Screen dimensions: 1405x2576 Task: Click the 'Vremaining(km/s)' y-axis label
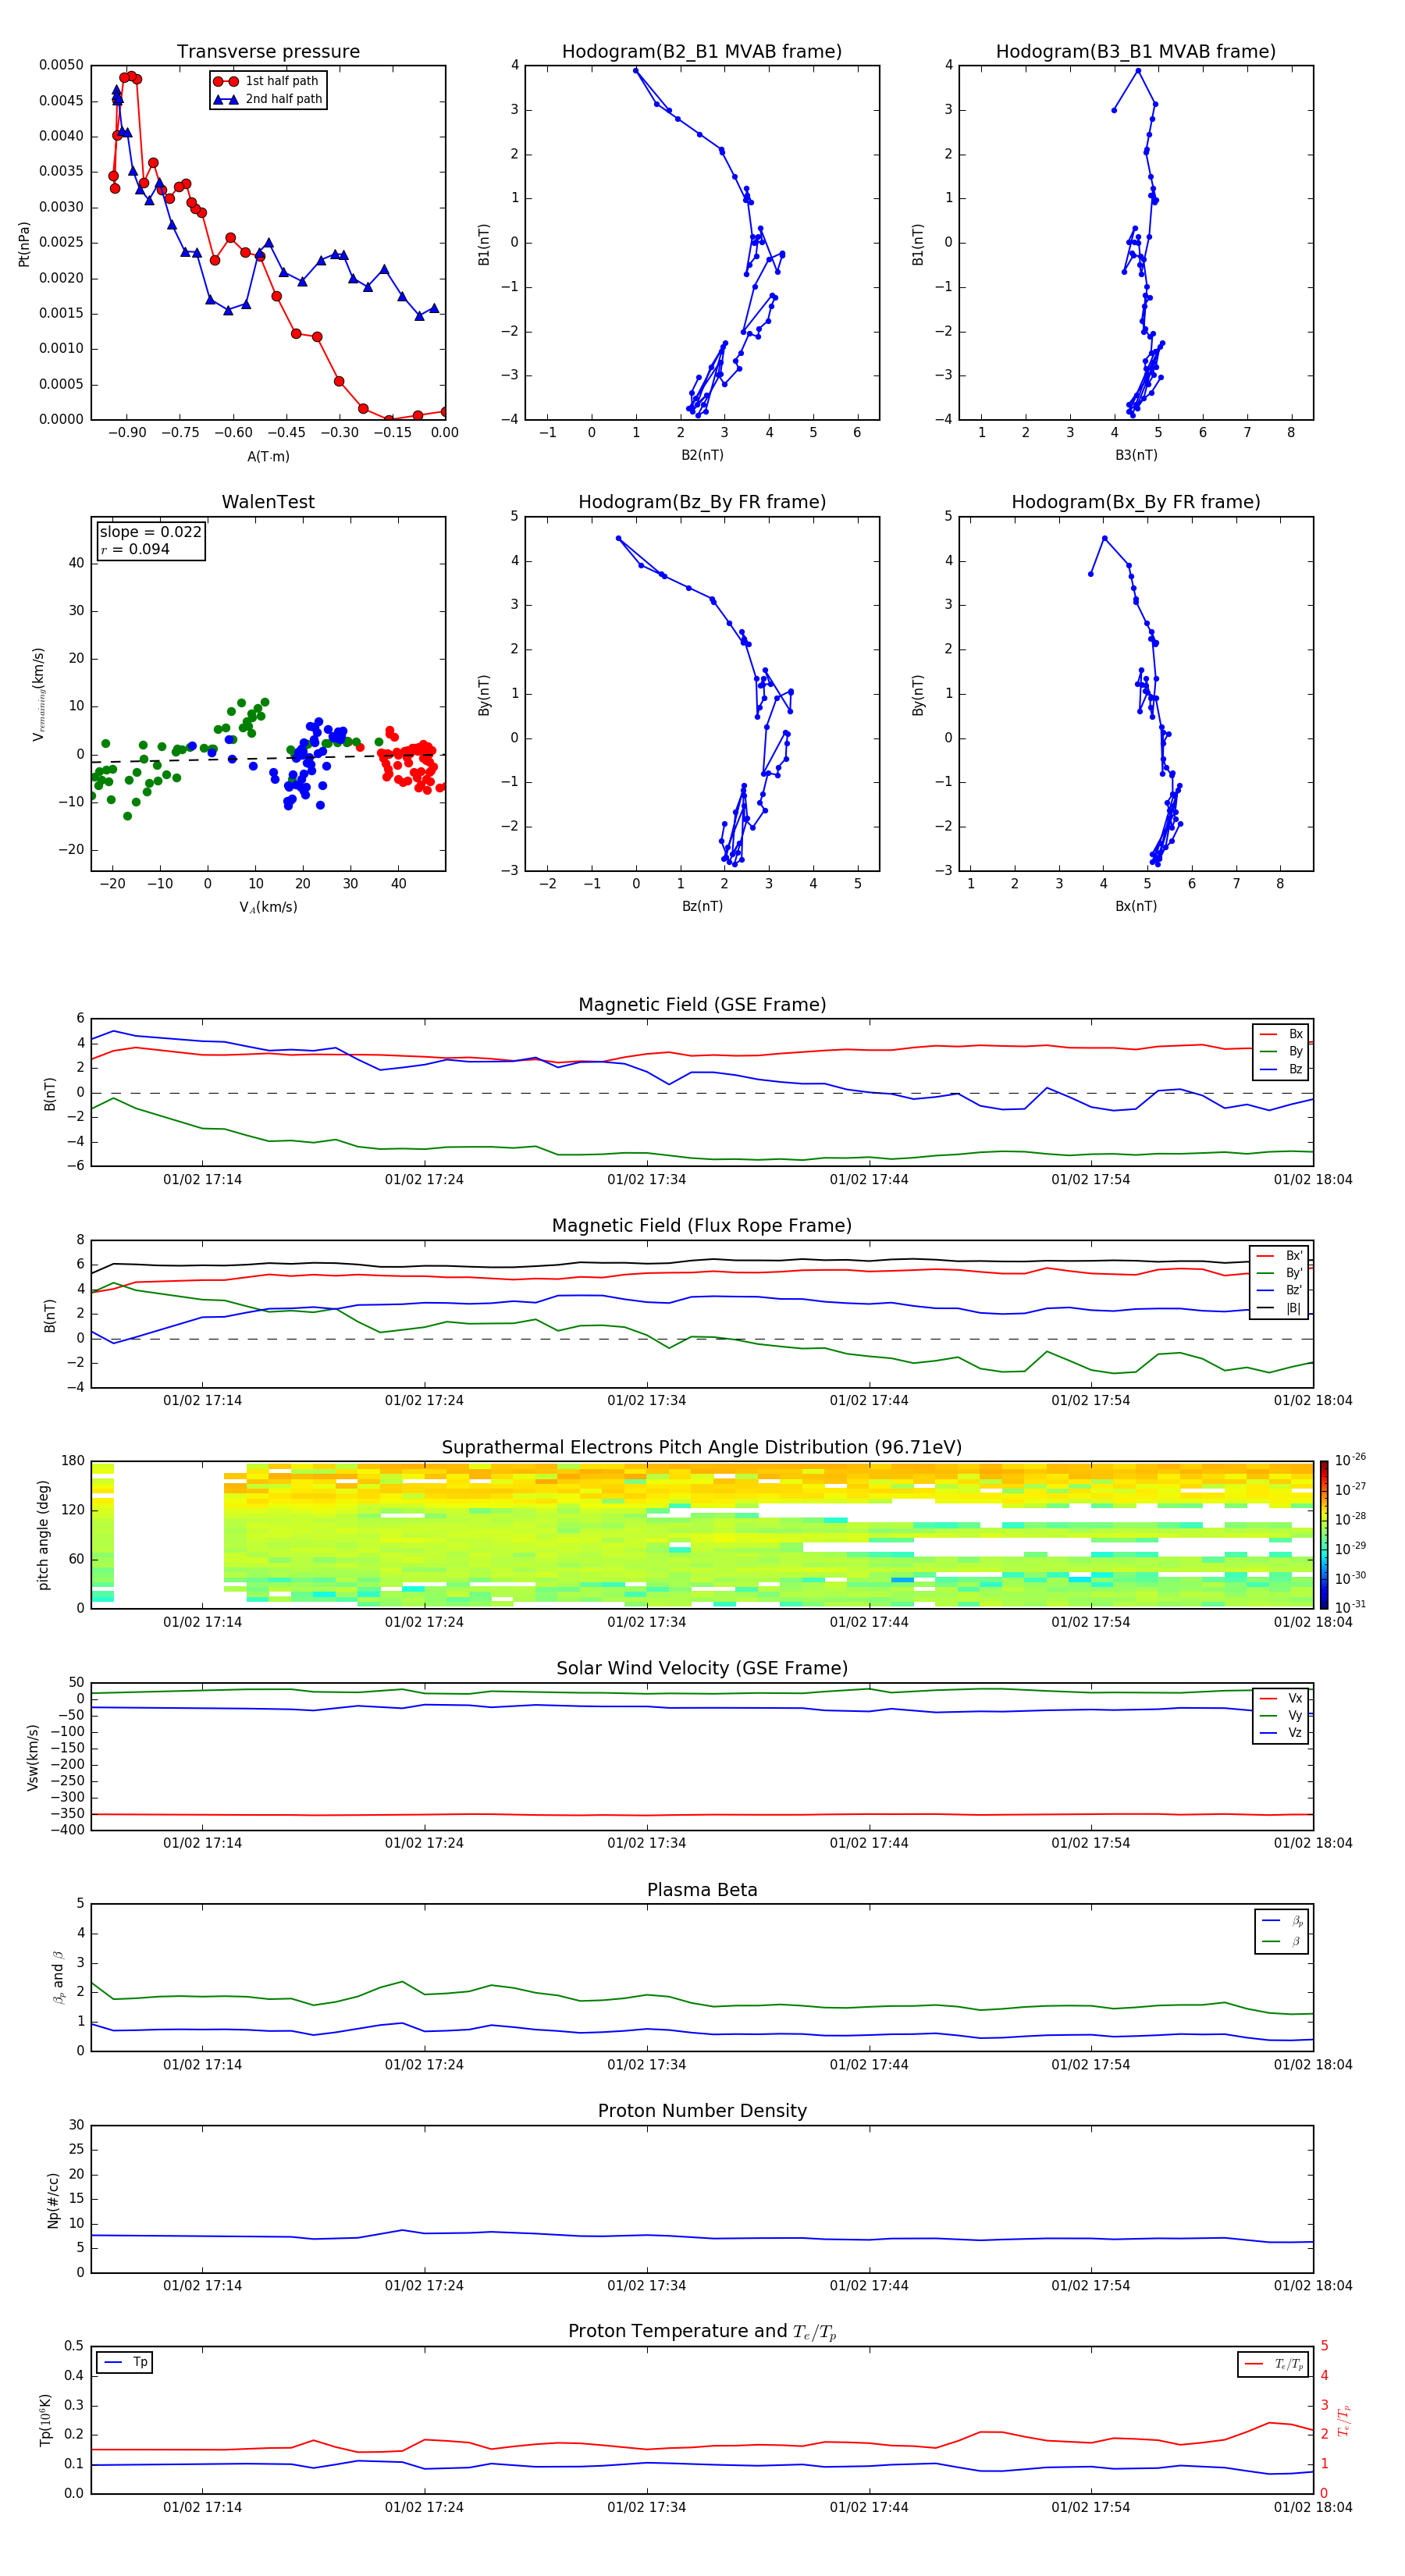point(38,694)
